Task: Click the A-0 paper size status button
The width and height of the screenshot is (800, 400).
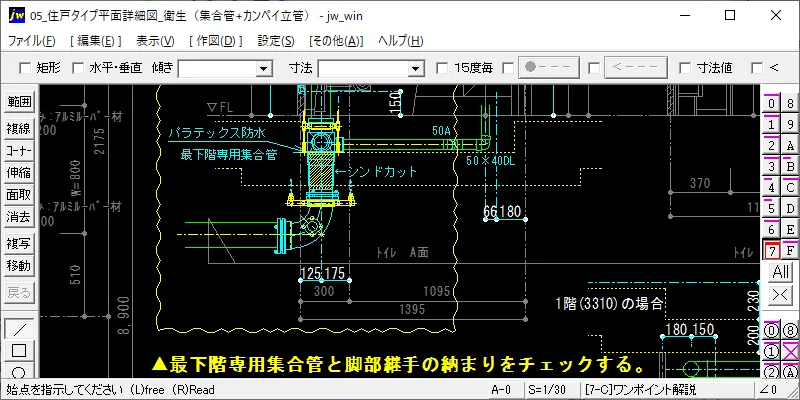Action: point(506,390)
